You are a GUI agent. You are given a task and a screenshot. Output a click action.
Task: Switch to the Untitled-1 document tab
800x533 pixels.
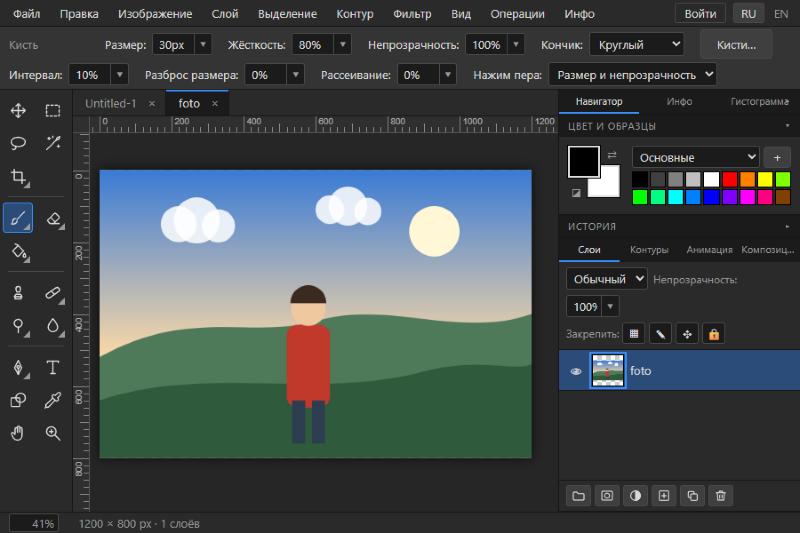pyautogui.click(x=111, y=104)
